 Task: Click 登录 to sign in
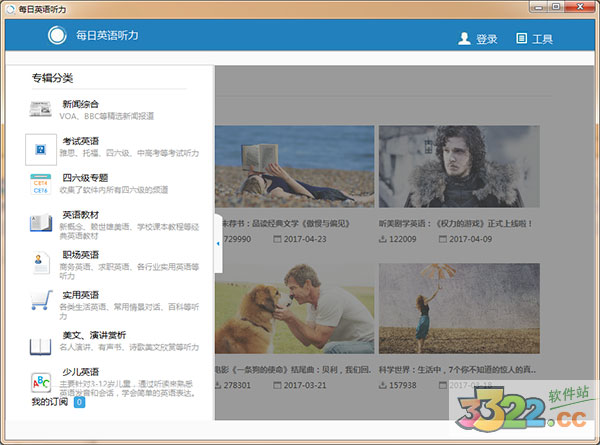(477, 39)
